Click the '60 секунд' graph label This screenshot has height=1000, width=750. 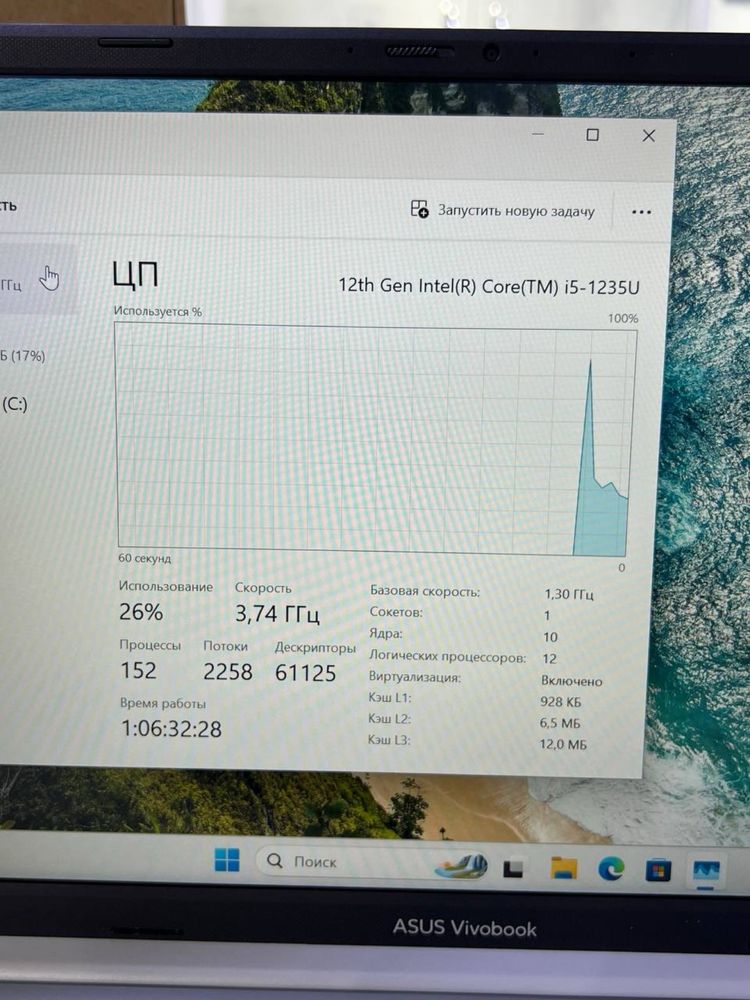pyautogui.click(x=144, y=558)
